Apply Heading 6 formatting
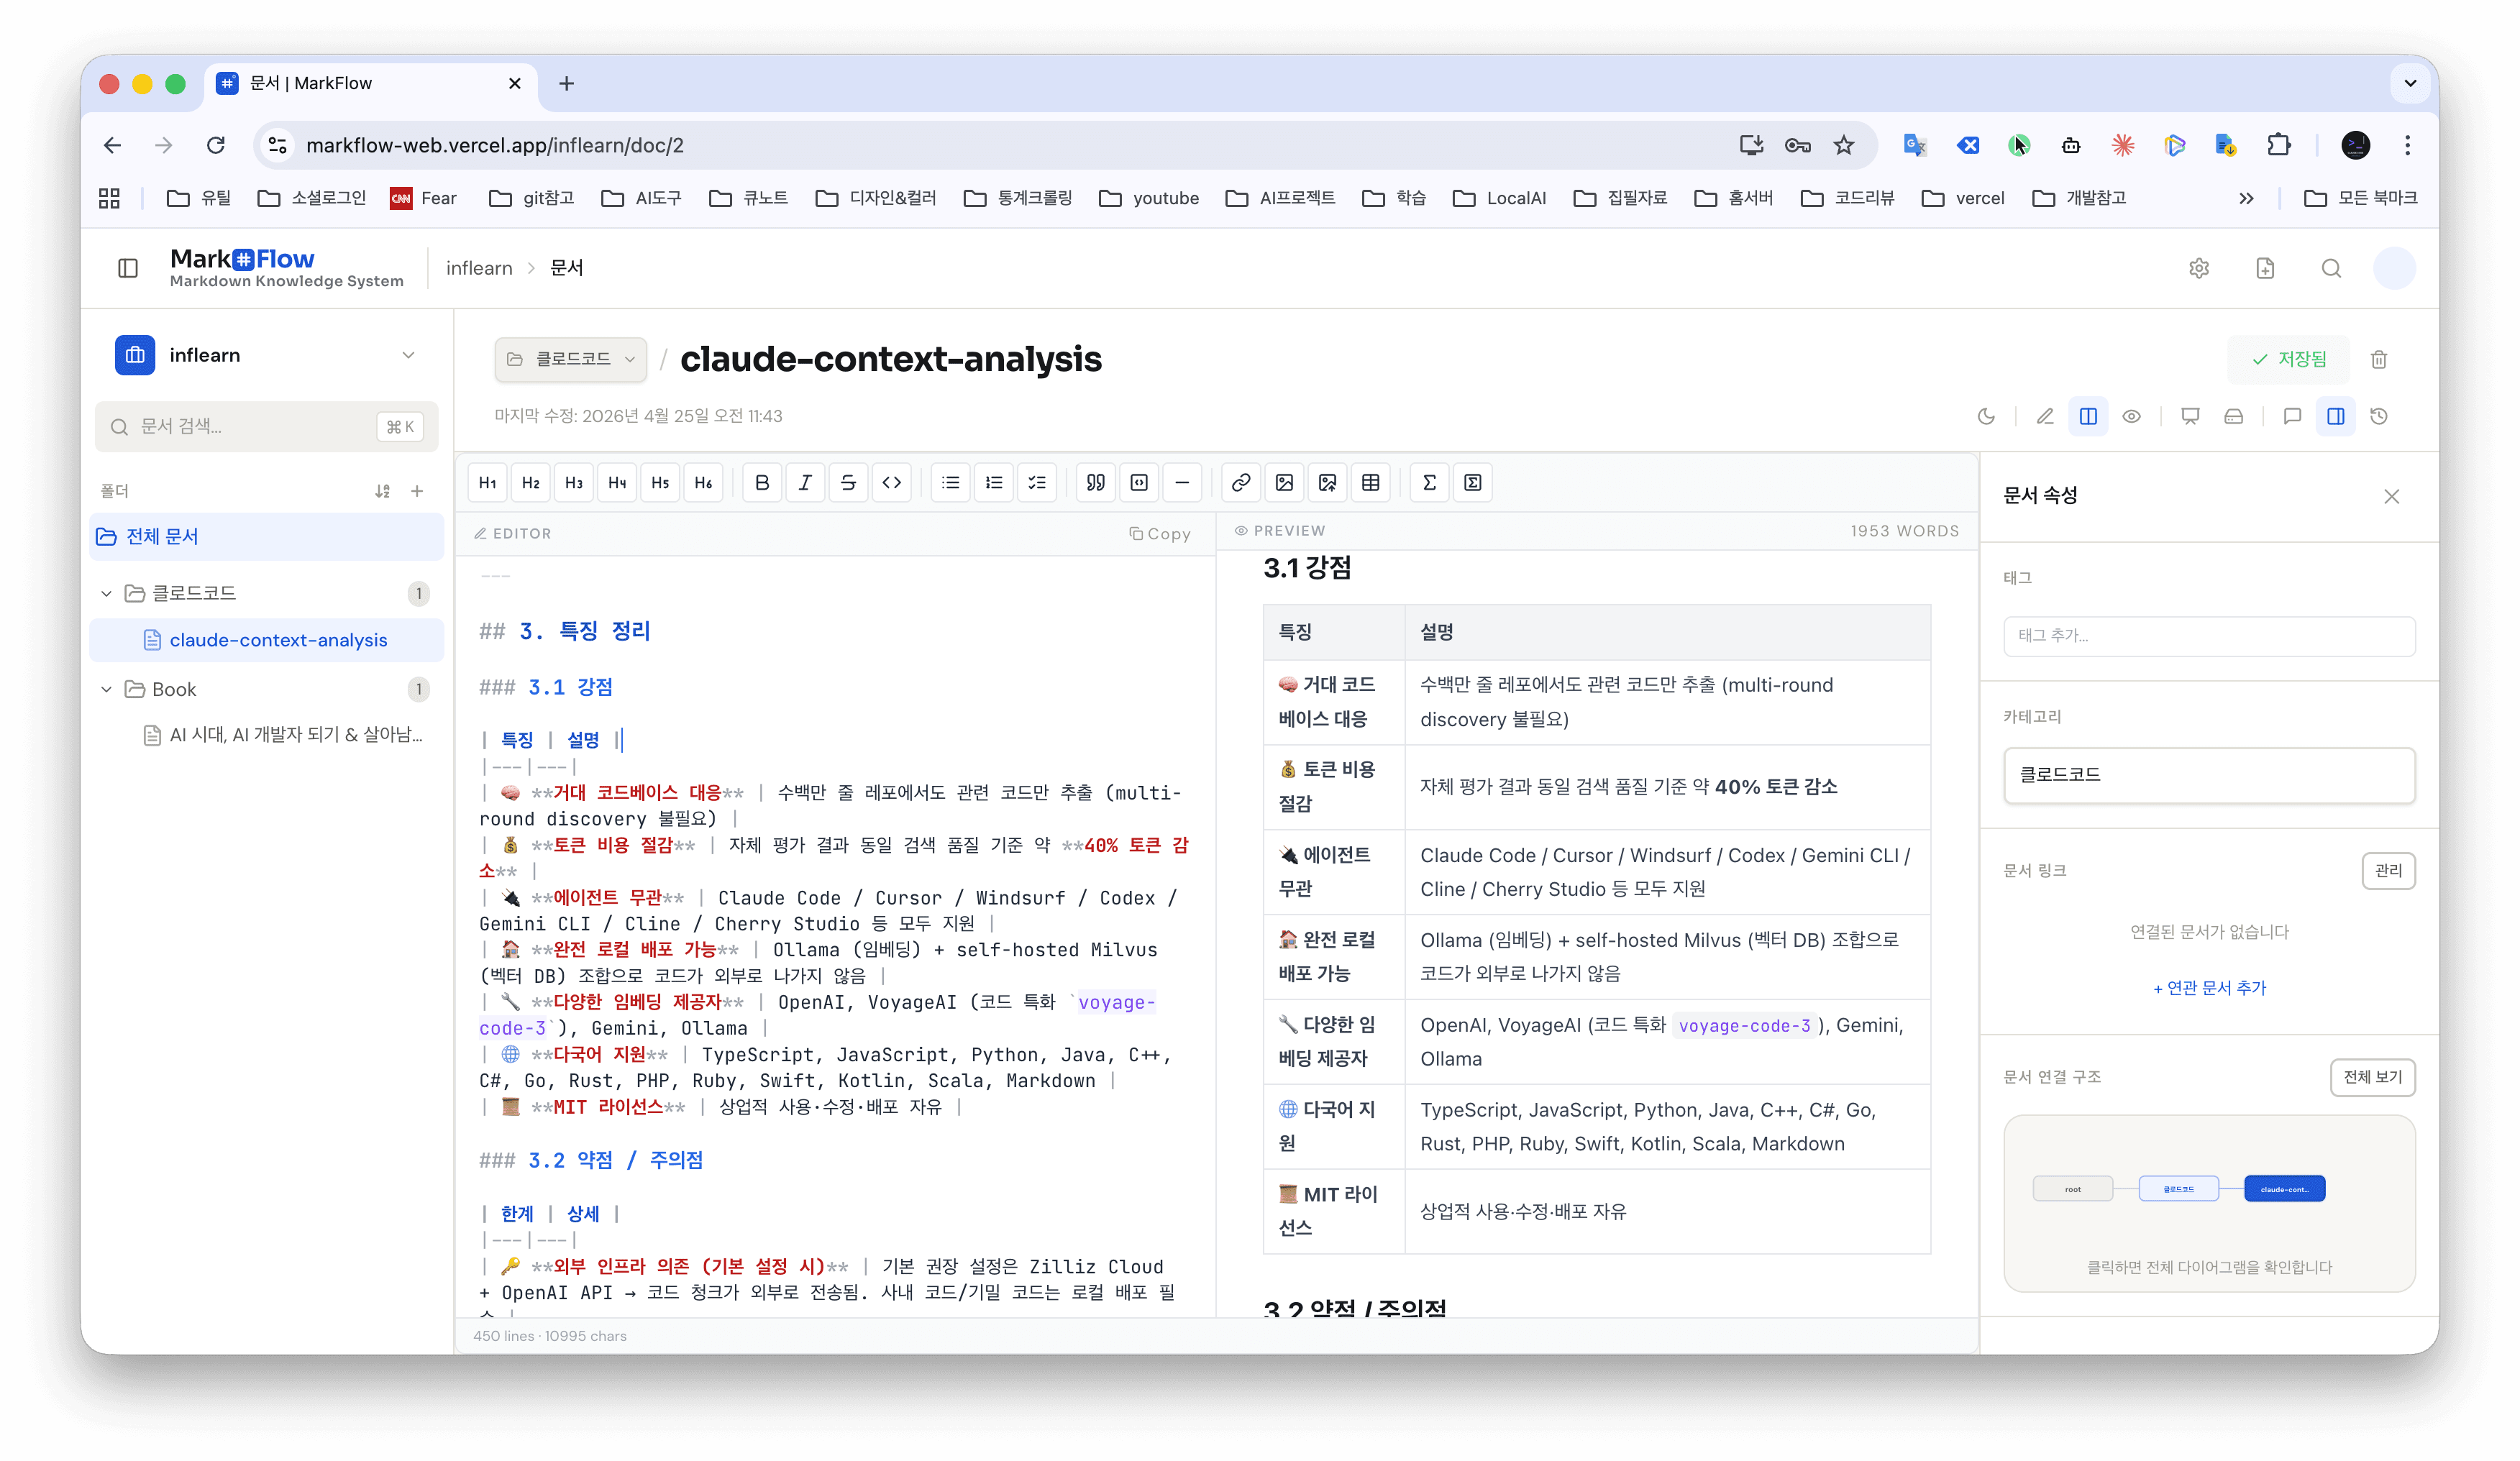 point(703,483)
